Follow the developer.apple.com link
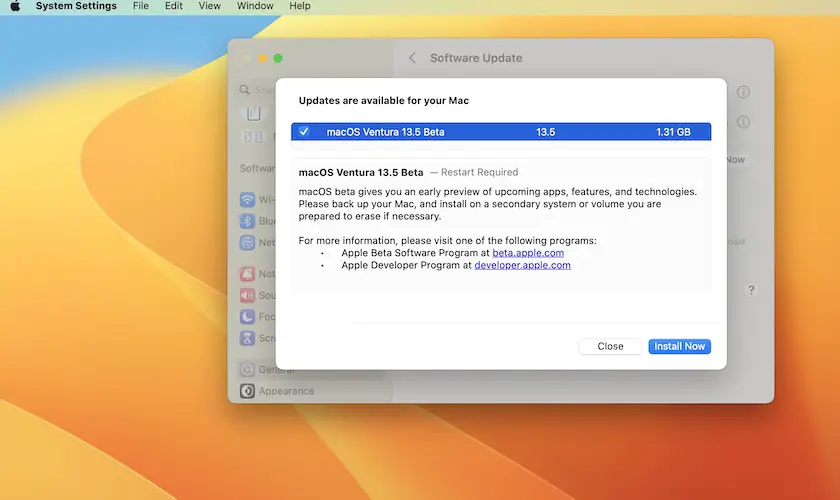Screen dimensions: 840x500 tap(522, 265)
